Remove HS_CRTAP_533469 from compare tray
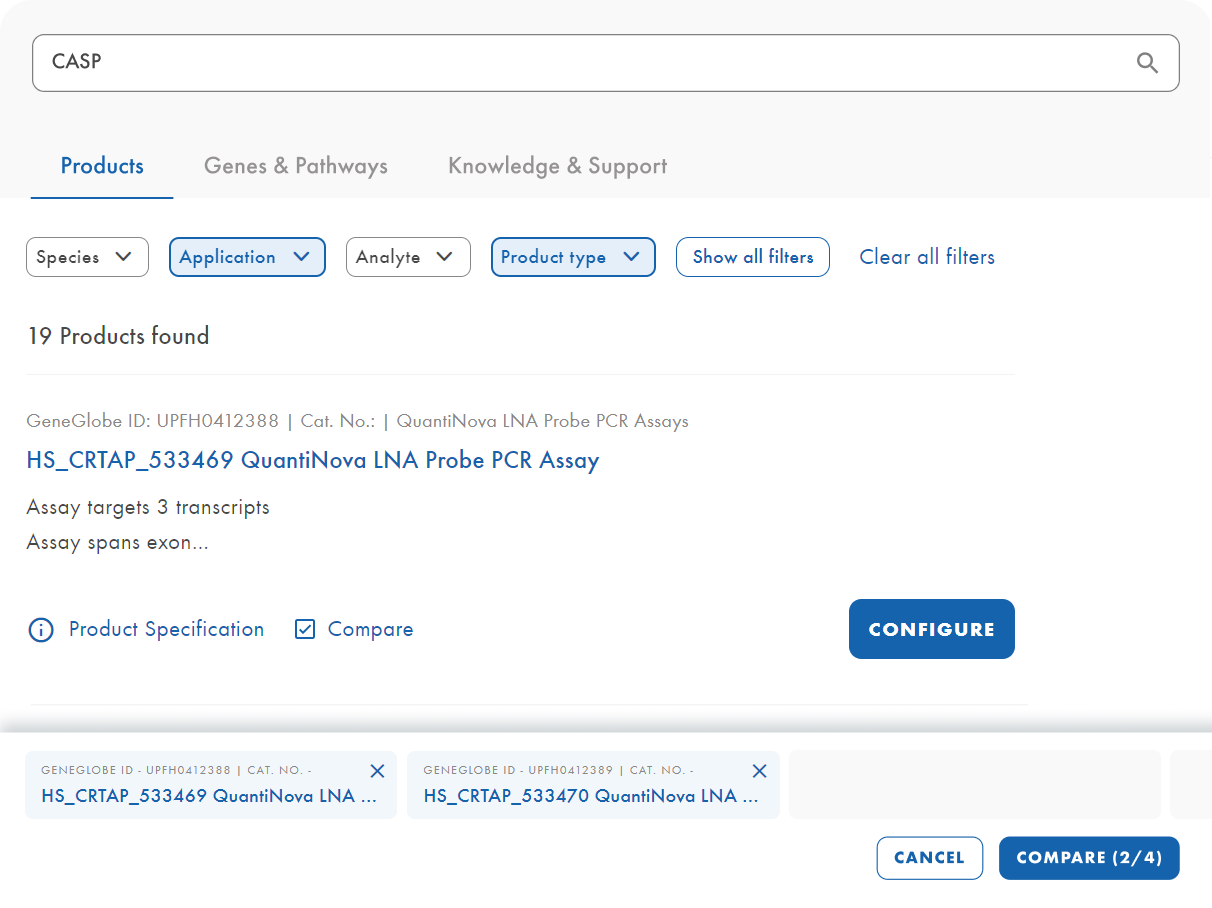Screen dimensions: 1212x908 click(x=377, y=771)
